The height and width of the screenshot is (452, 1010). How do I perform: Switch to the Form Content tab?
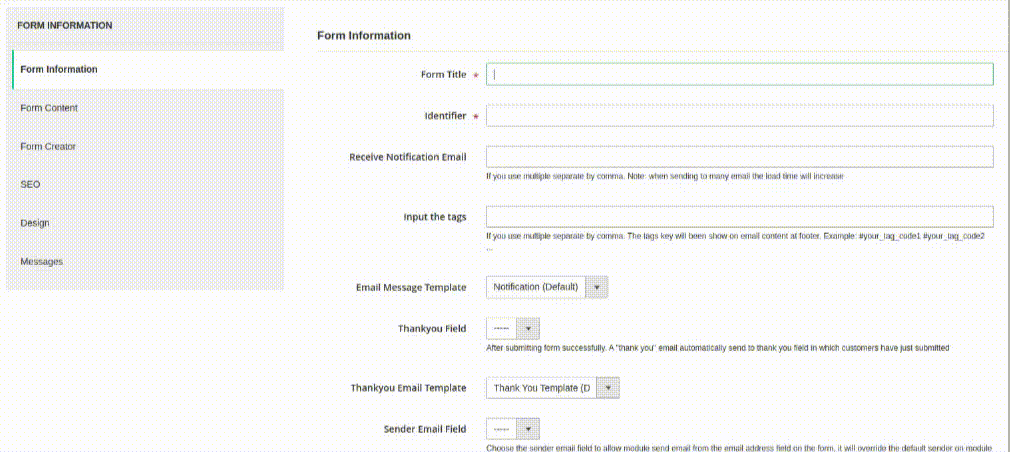(x=49, y=108)
